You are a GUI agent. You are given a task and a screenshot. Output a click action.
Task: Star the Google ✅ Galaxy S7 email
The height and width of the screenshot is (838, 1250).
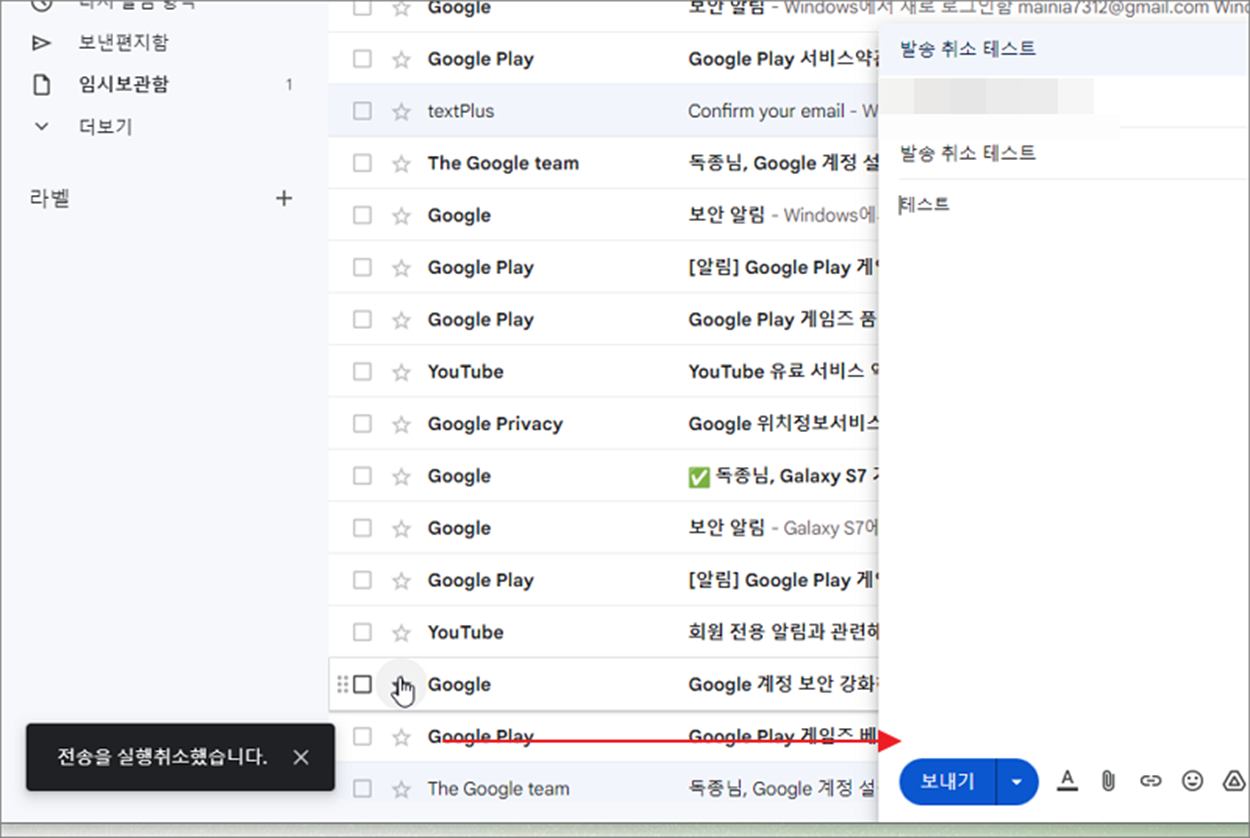(401, 476)
